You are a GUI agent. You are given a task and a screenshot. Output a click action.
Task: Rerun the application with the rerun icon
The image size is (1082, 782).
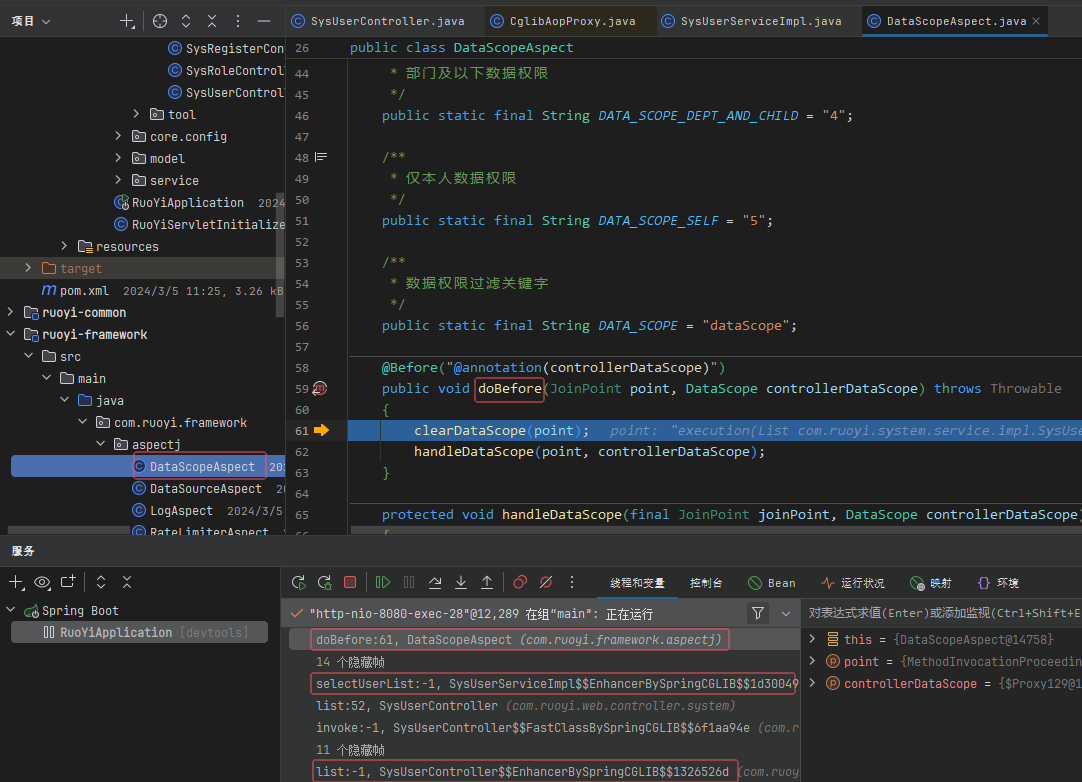click(299, 583)
